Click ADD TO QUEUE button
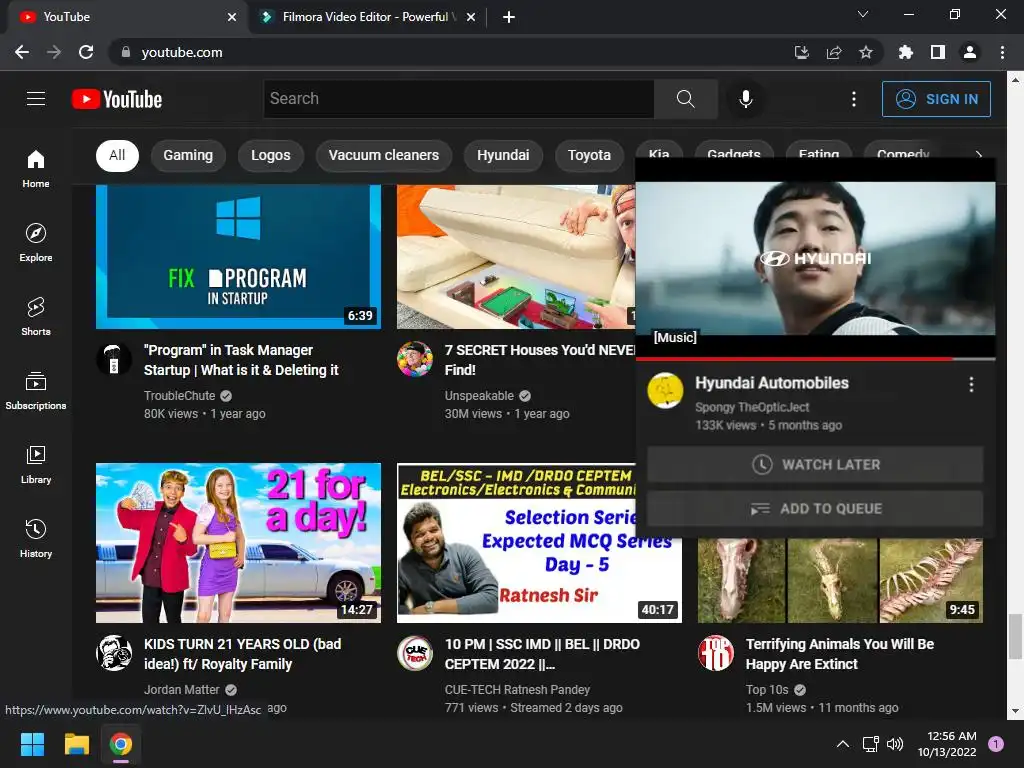This screenshot has width=1024, height=768. (815, 508)
